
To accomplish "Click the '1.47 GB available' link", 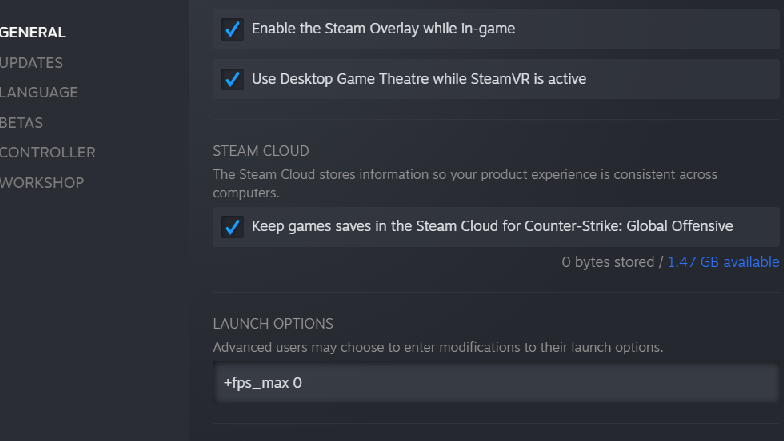I will click(723, 262).
